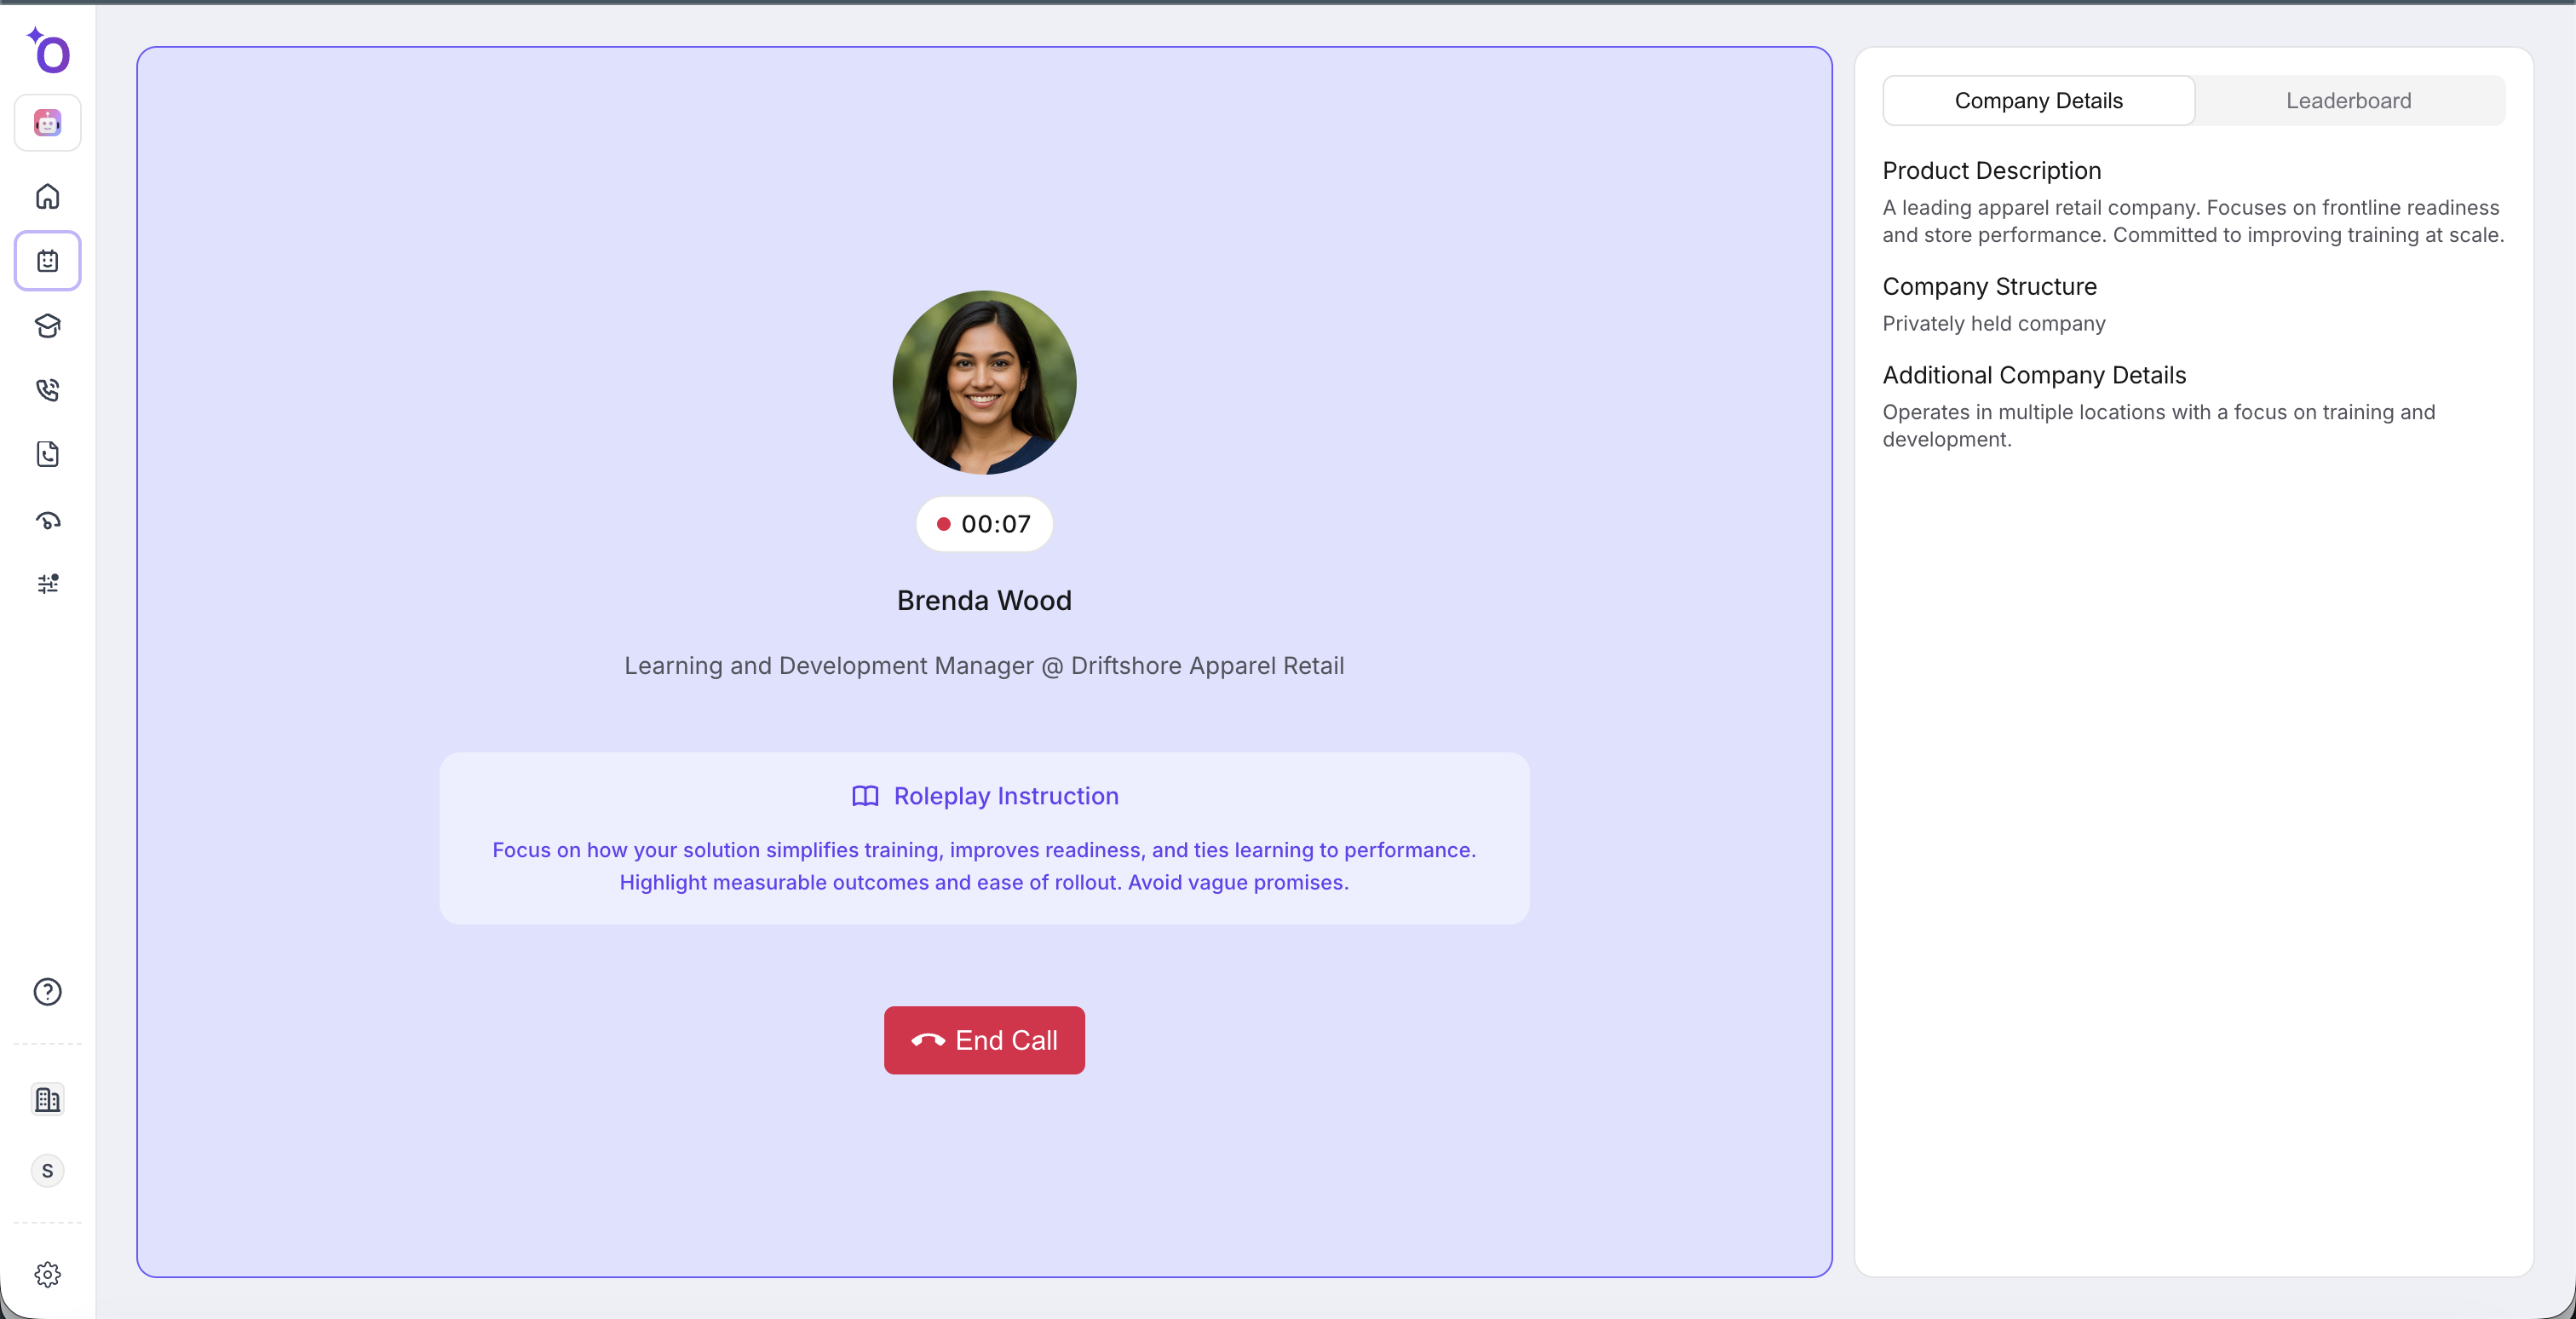Open the settings gear icon
This screenshot has height=1319, width=2576.
tap(48, 1274)
